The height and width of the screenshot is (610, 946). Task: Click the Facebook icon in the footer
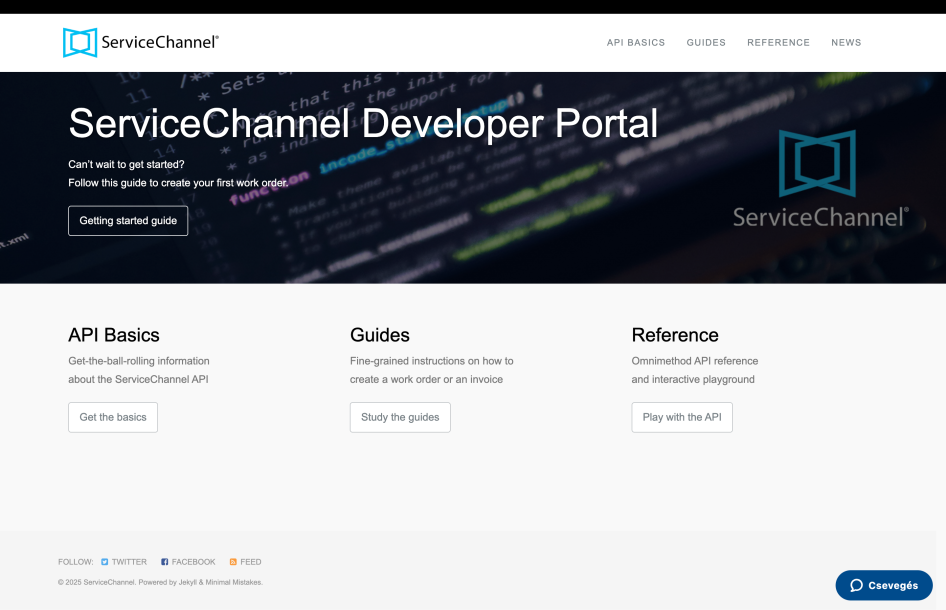[x=164, y=562]
